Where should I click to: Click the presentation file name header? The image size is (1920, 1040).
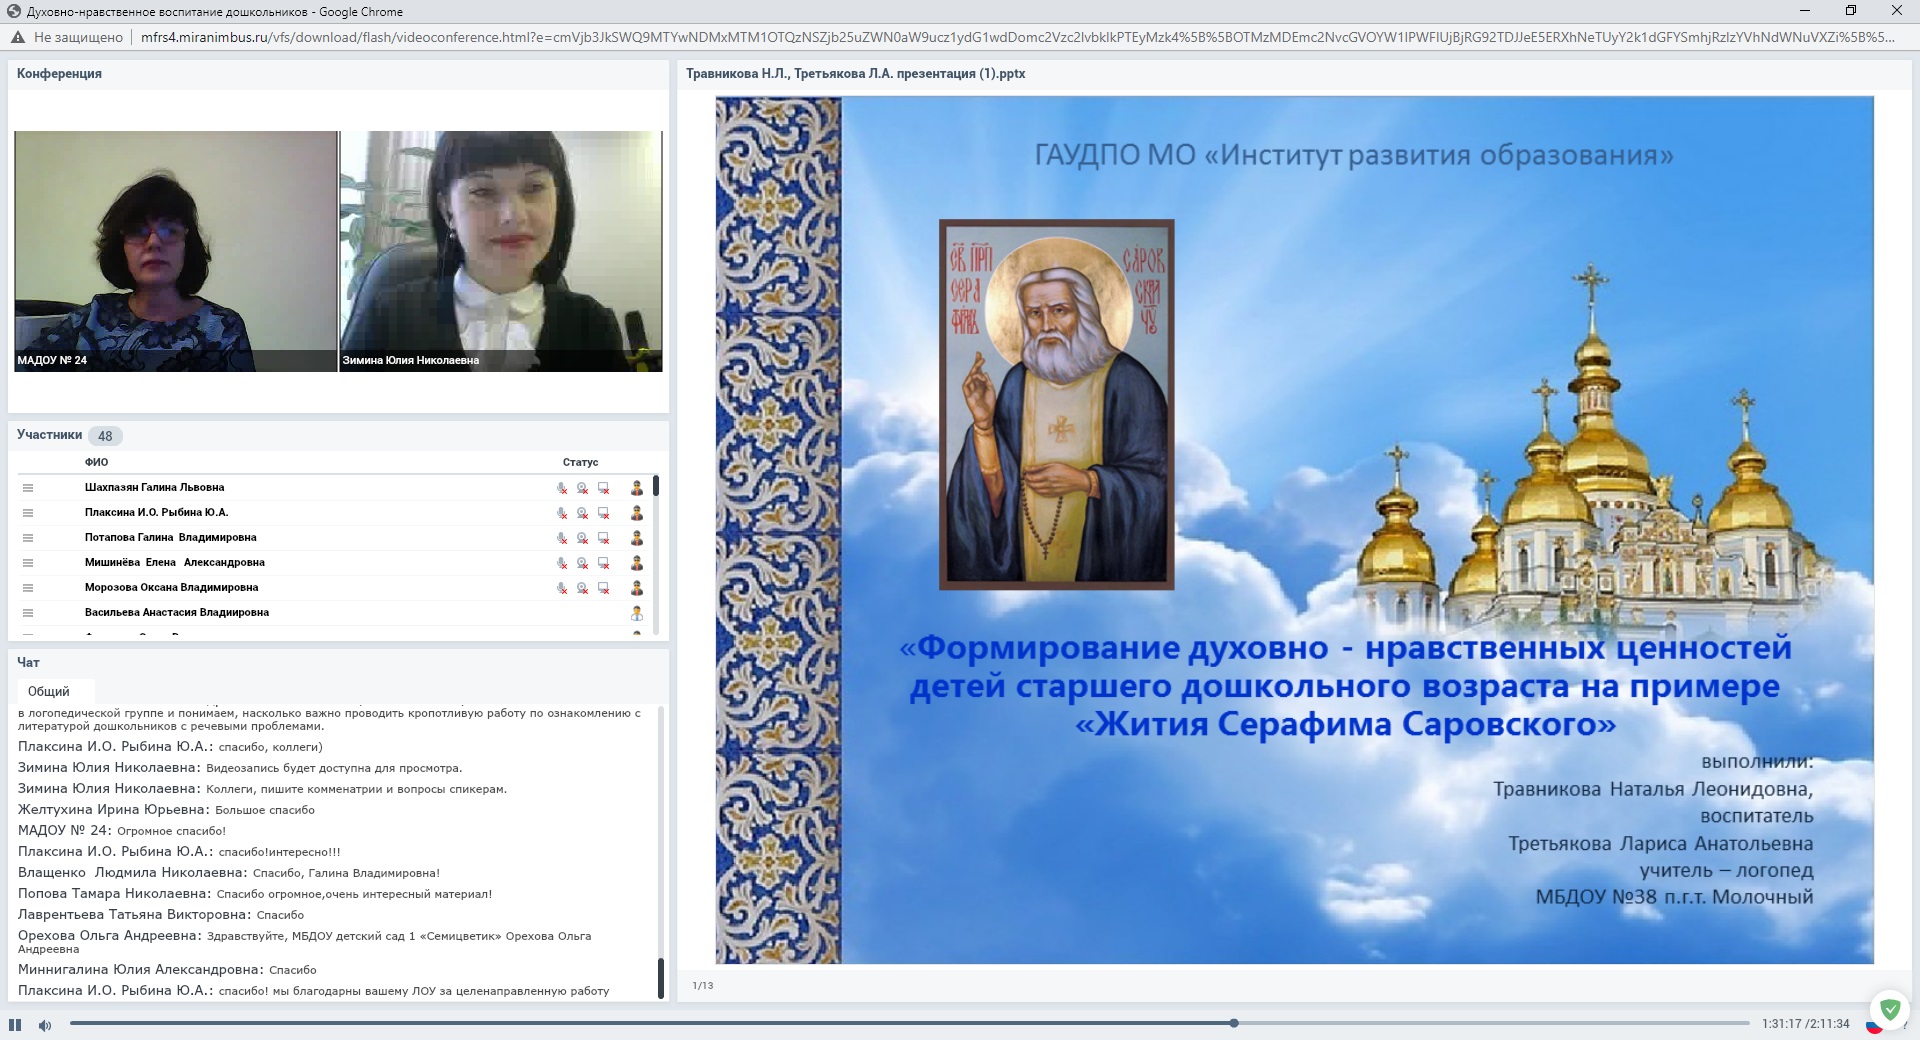pyautogui.click(x=855, y=73)
